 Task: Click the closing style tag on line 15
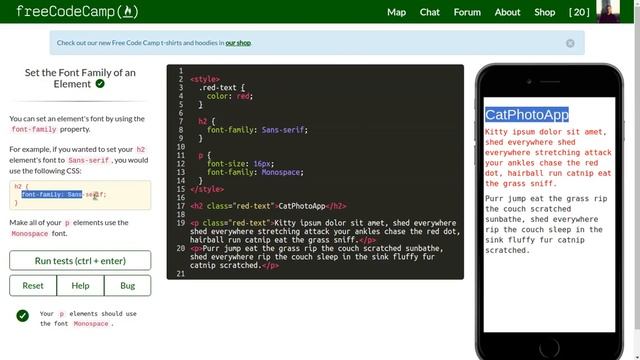tap(207, 189)
